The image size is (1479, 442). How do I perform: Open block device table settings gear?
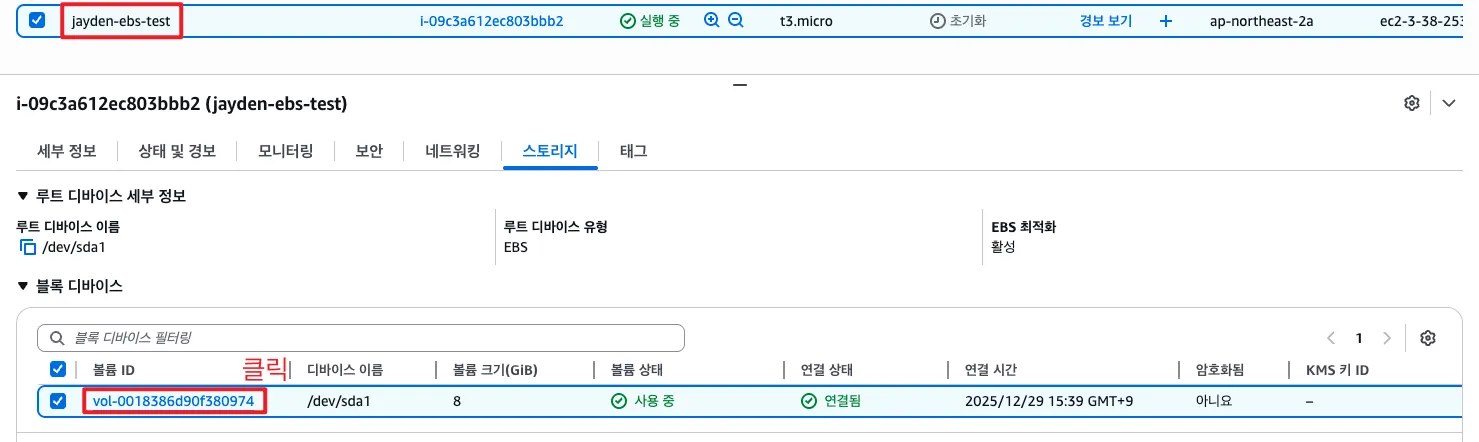[1428, 338]
